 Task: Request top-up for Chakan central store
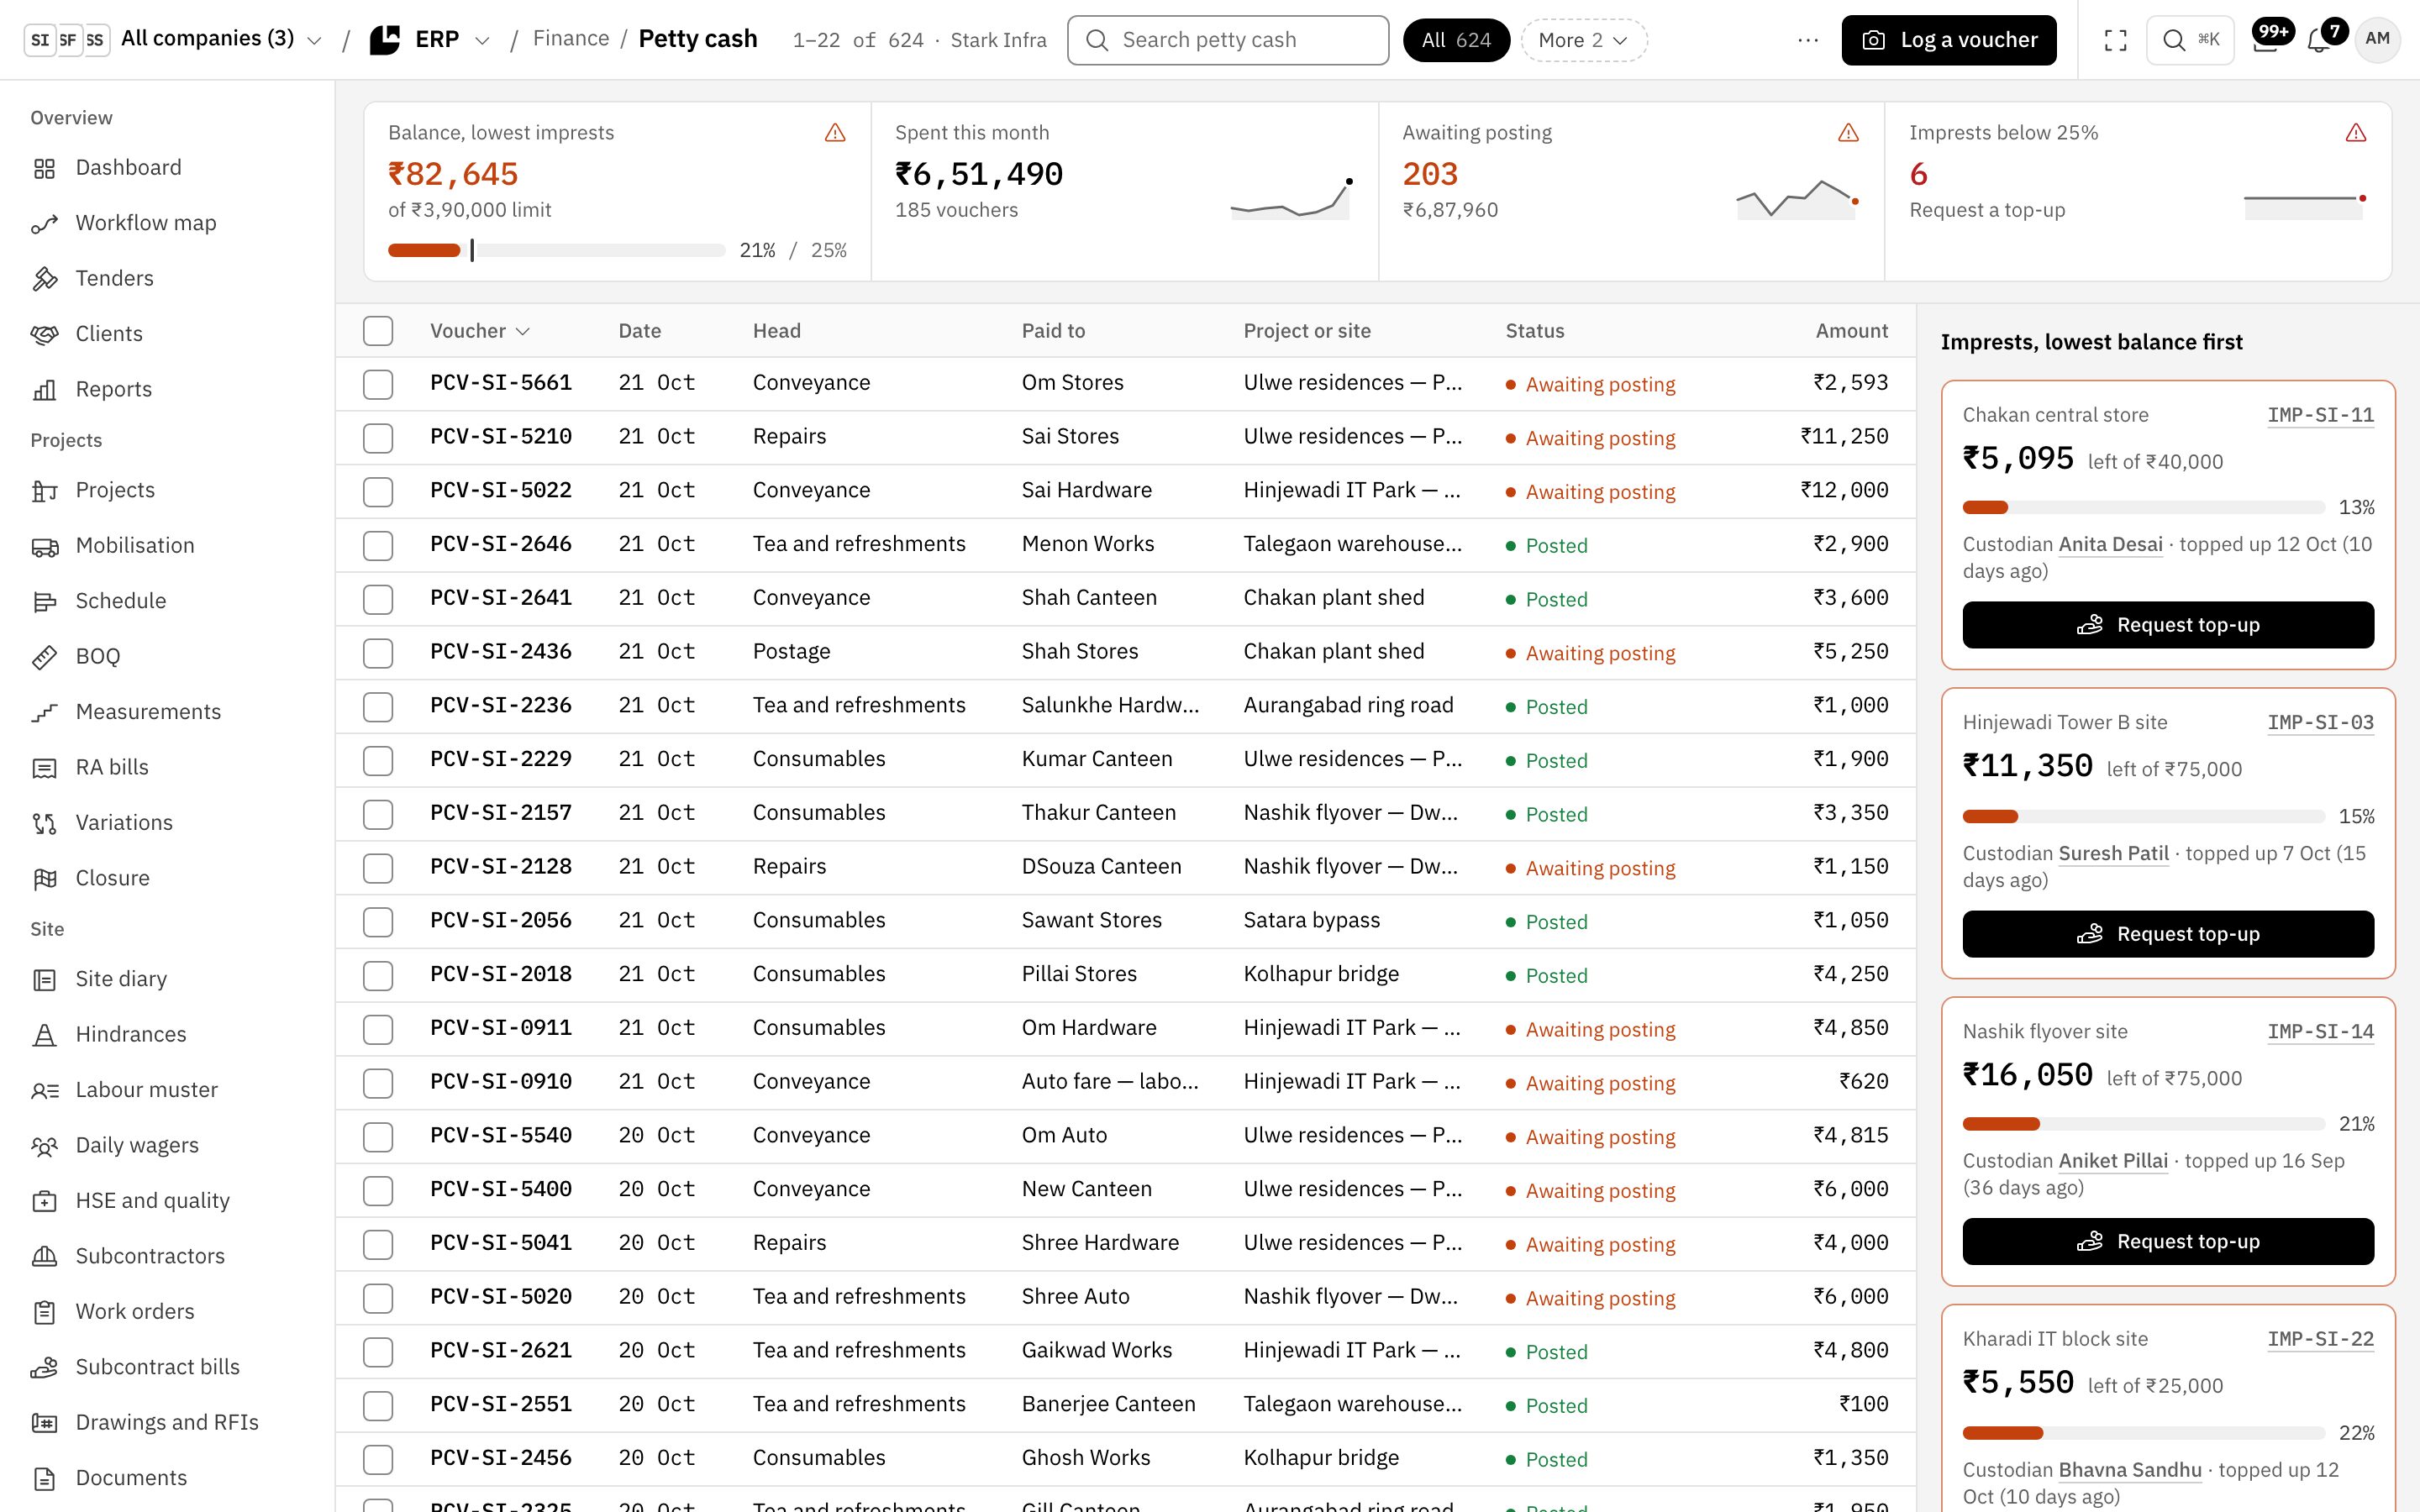click(x=2168, y=625)
